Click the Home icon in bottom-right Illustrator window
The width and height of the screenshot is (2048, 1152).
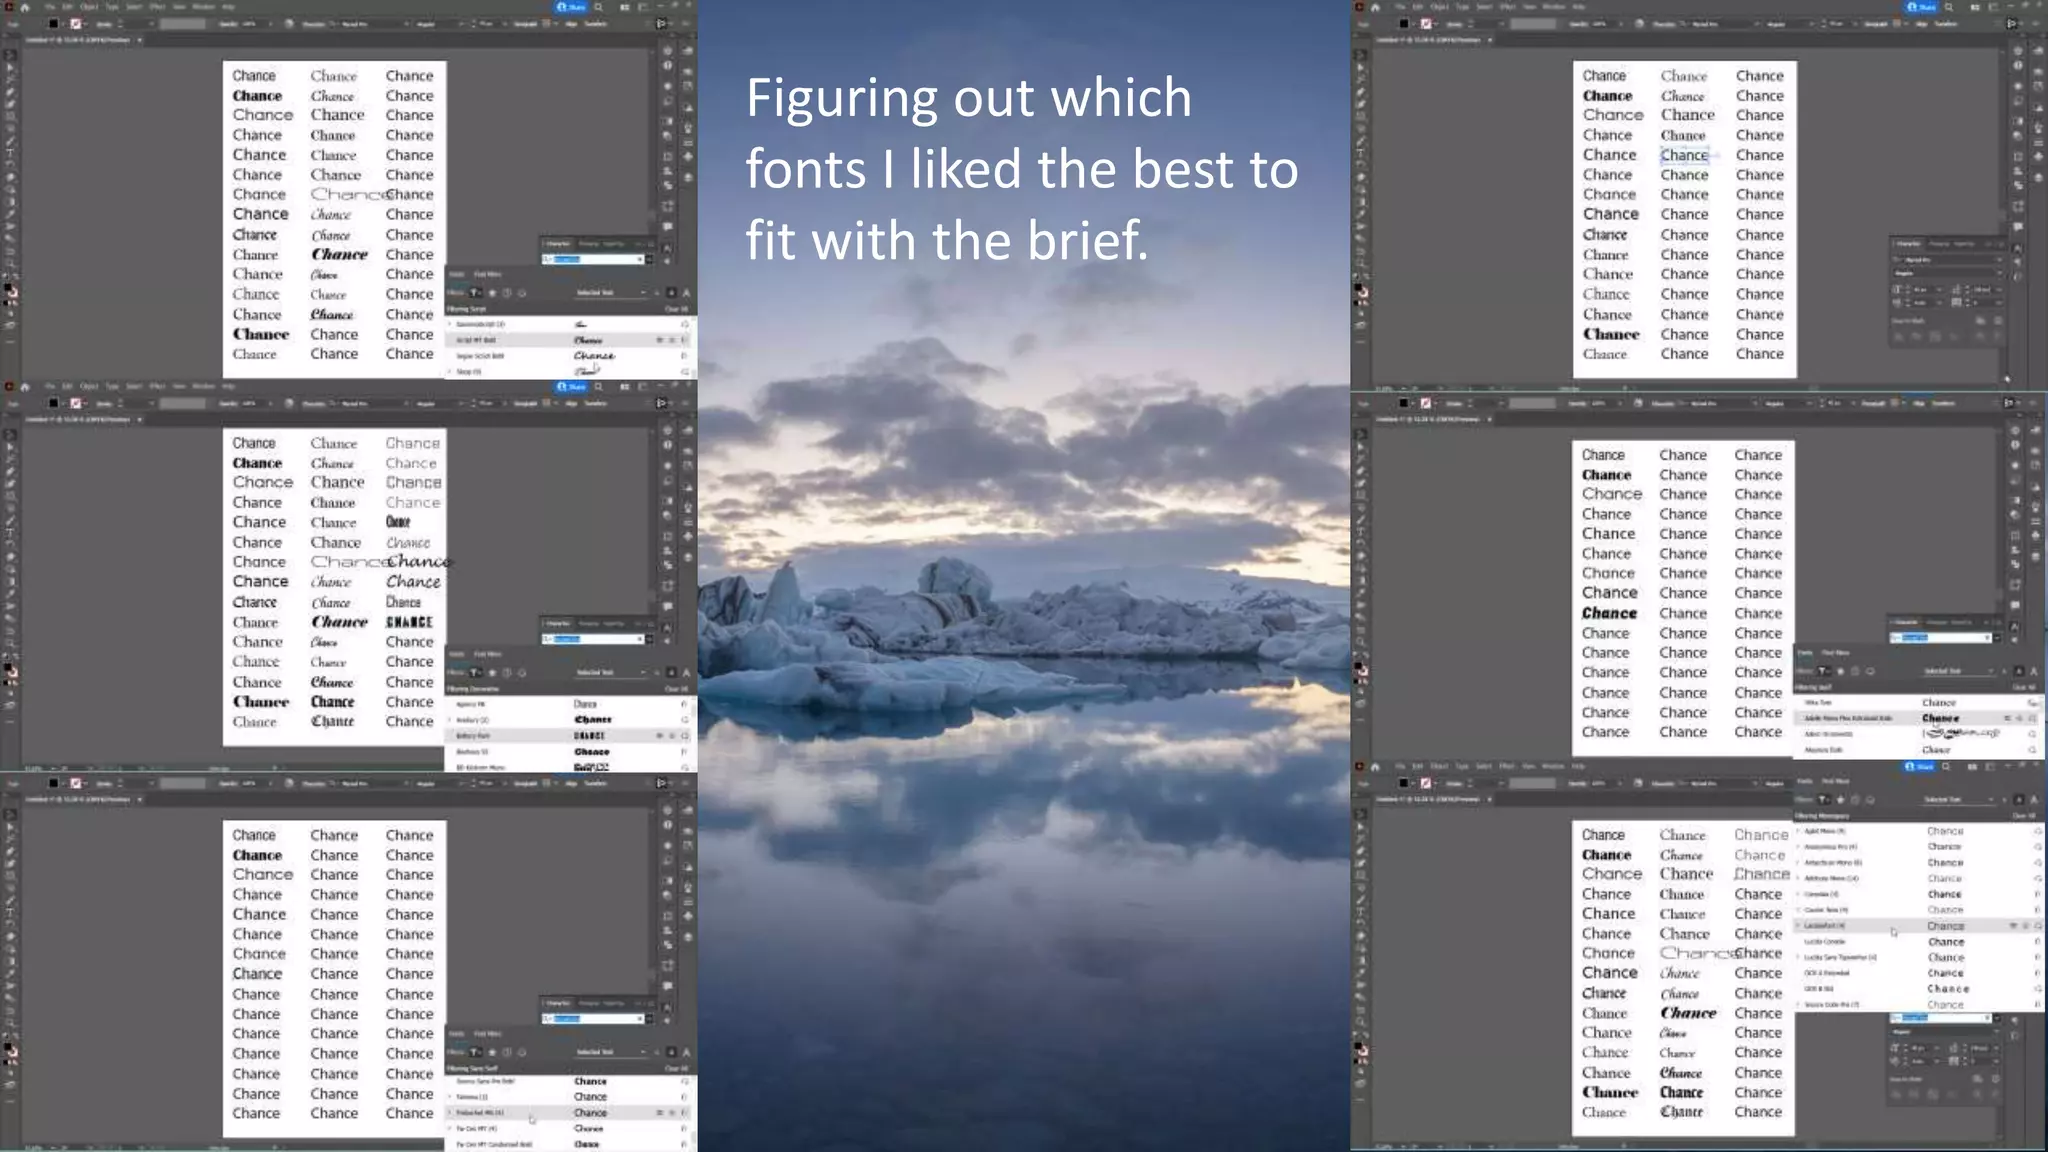click(1375, 767)
